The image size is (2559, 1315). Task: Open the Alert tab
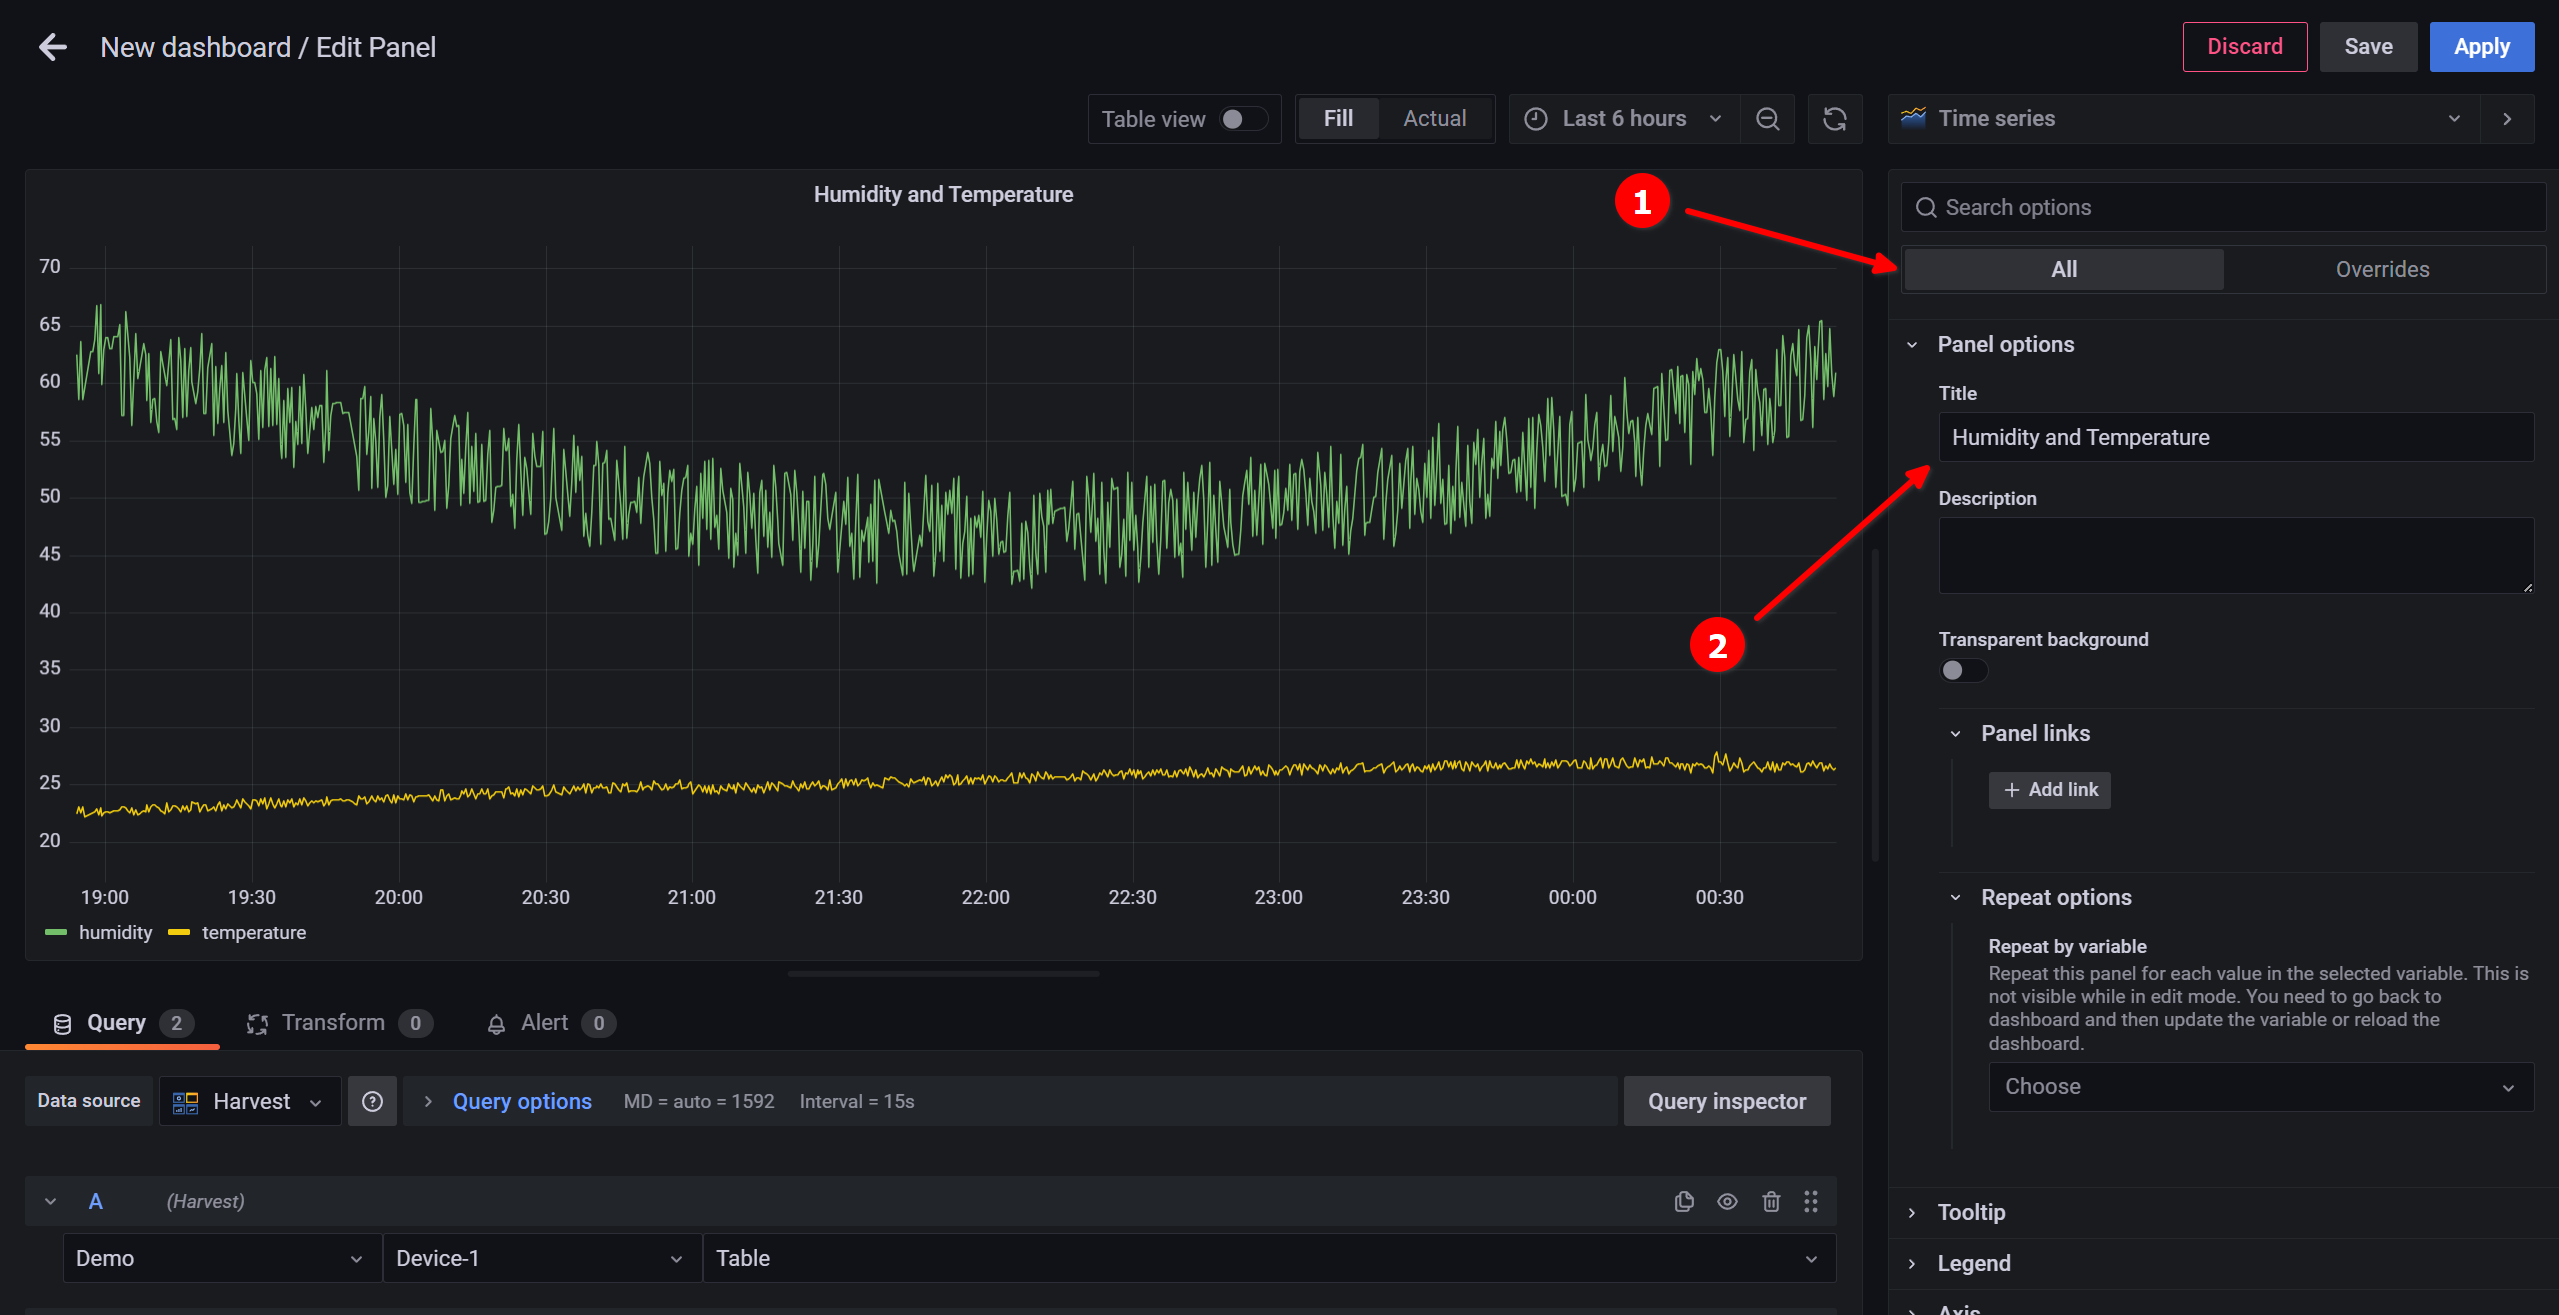[550, 1023]
